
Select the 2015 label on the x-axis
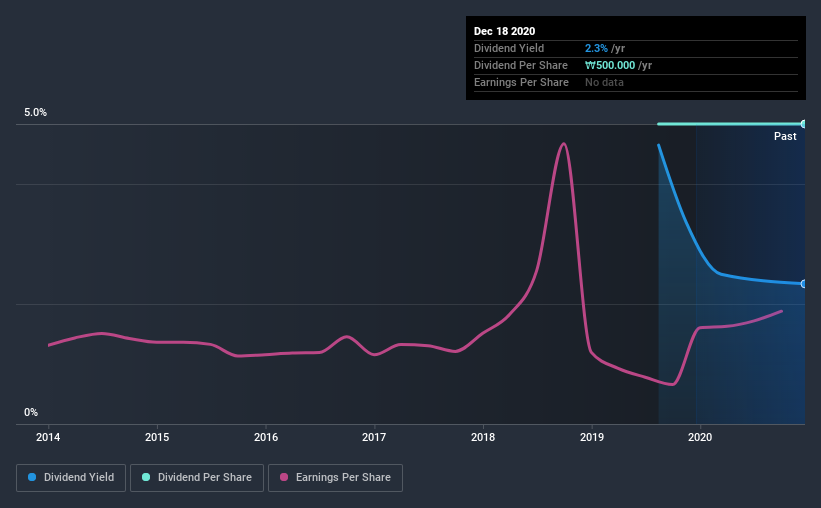click(157, 437)
